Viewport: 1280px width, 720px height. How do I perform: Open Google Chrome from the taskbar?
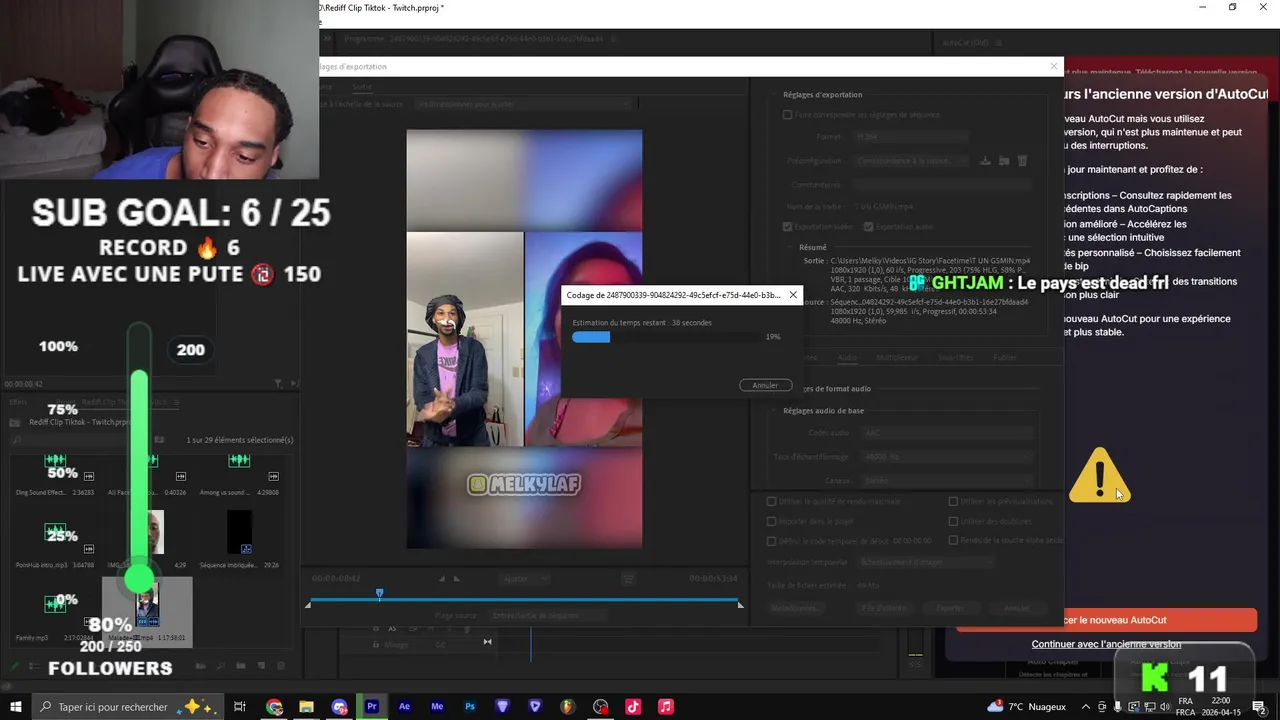[x=274, y=707]
